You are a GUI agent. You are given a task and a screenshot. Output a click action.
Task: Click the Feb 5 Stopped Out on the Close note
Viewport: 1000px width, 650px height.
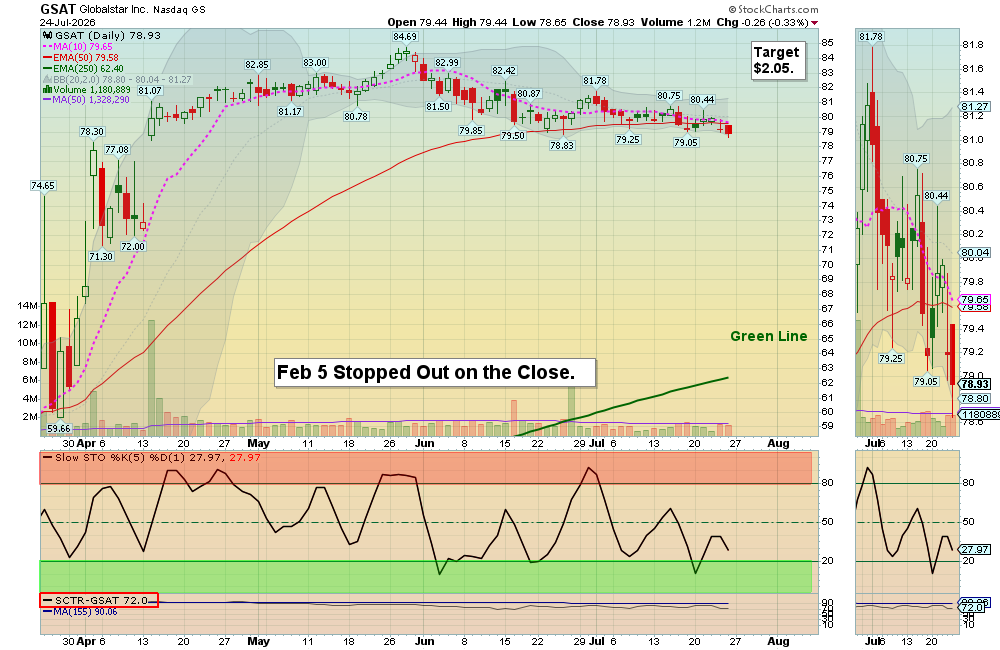click(x=436, y=373)
